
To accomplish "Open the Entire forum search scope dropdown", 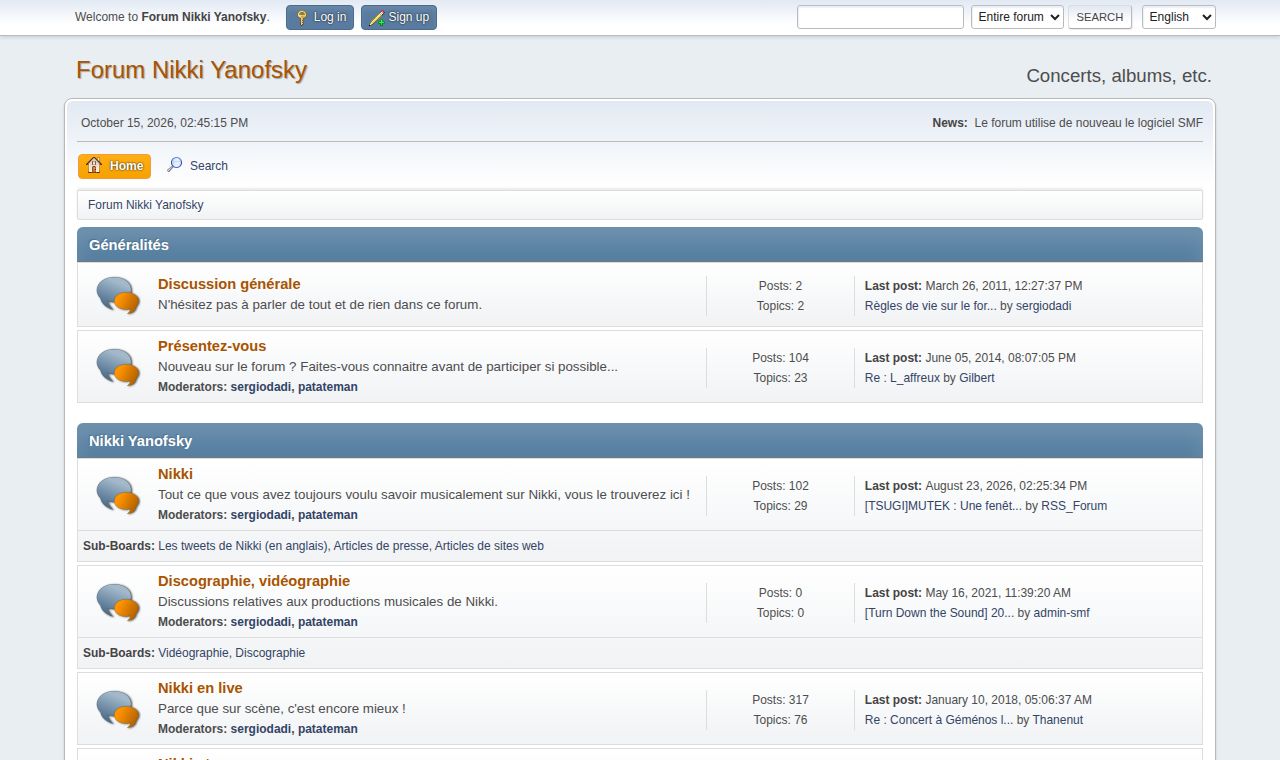I will coord(1017,17).
